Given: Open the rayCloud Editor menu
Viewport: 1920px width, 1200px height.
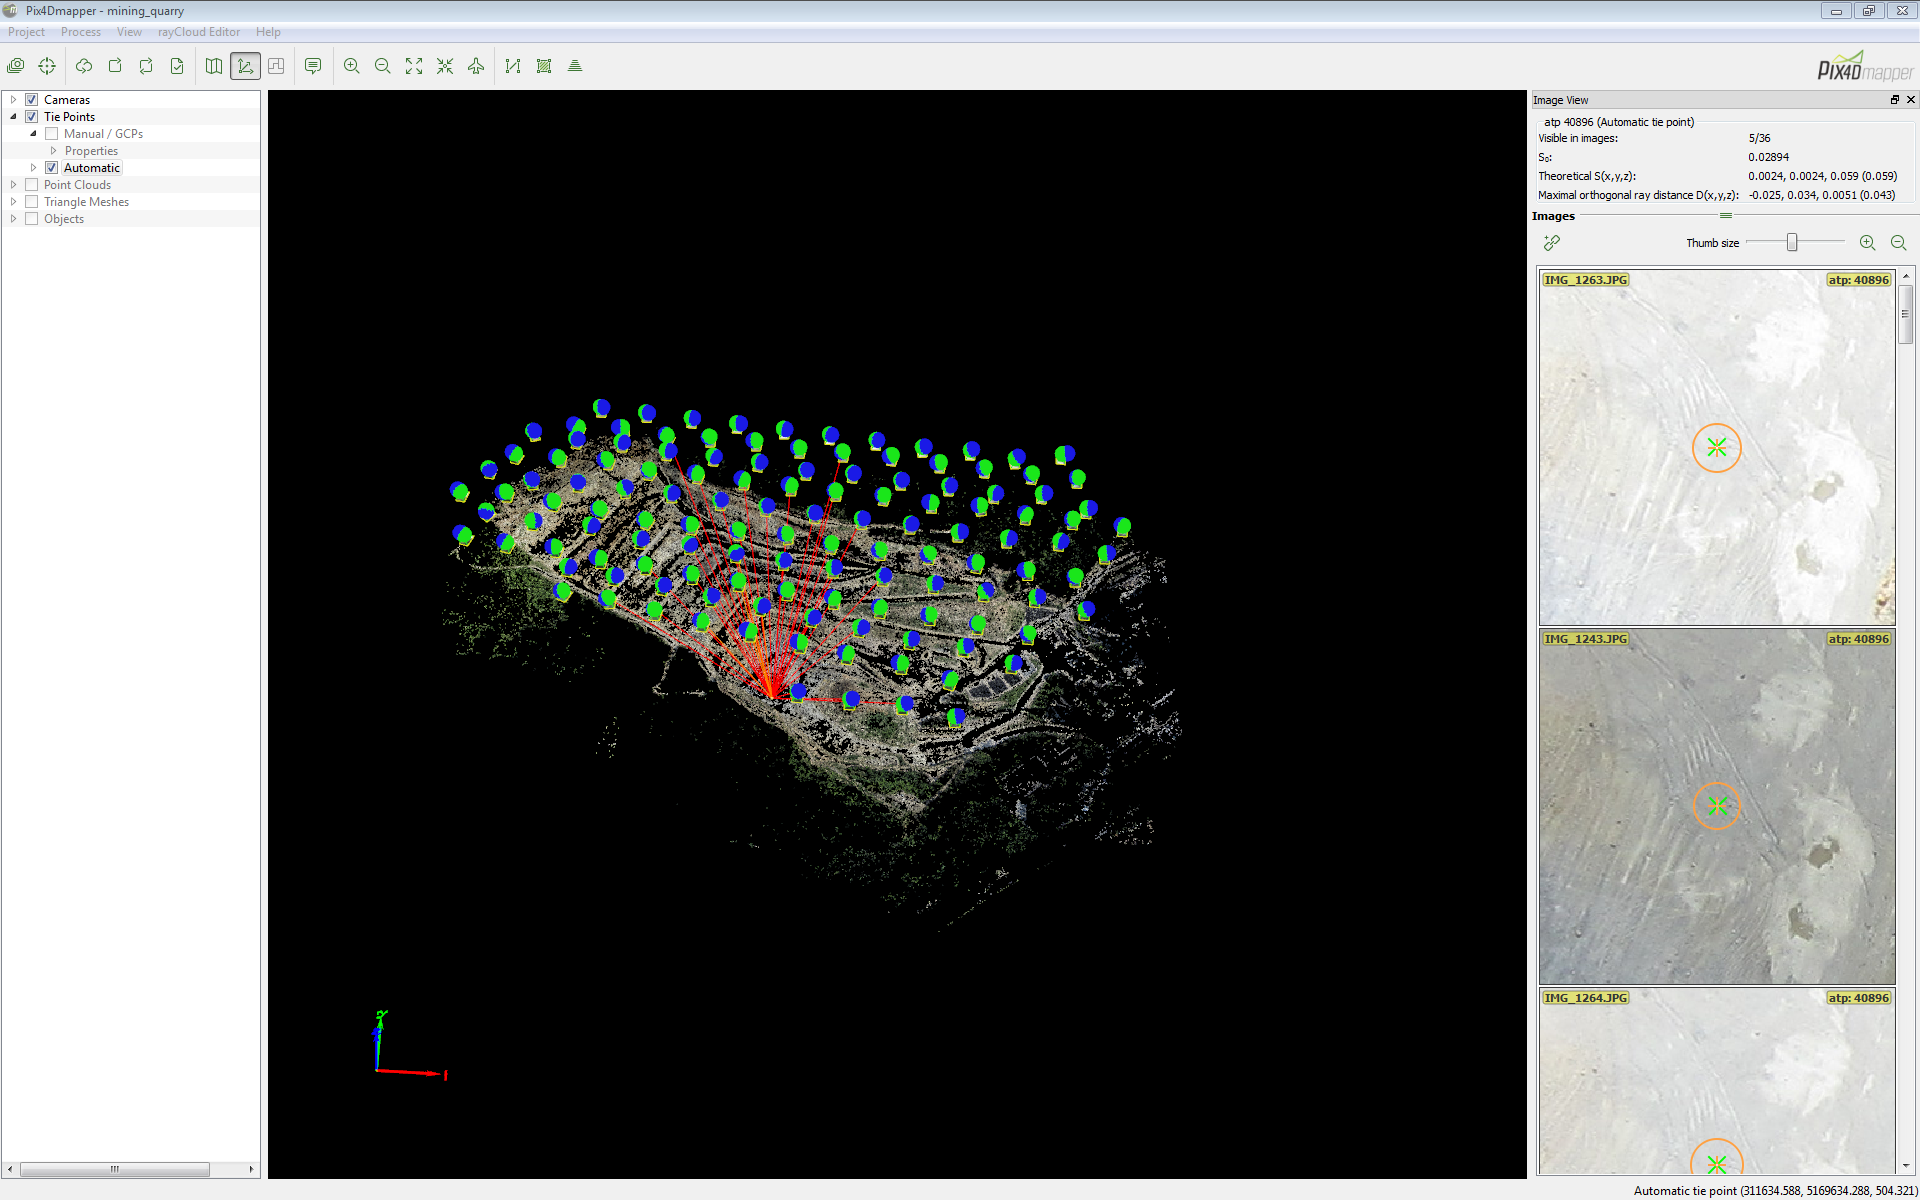Looking at the screenshot, I should (x=199, y=32).
